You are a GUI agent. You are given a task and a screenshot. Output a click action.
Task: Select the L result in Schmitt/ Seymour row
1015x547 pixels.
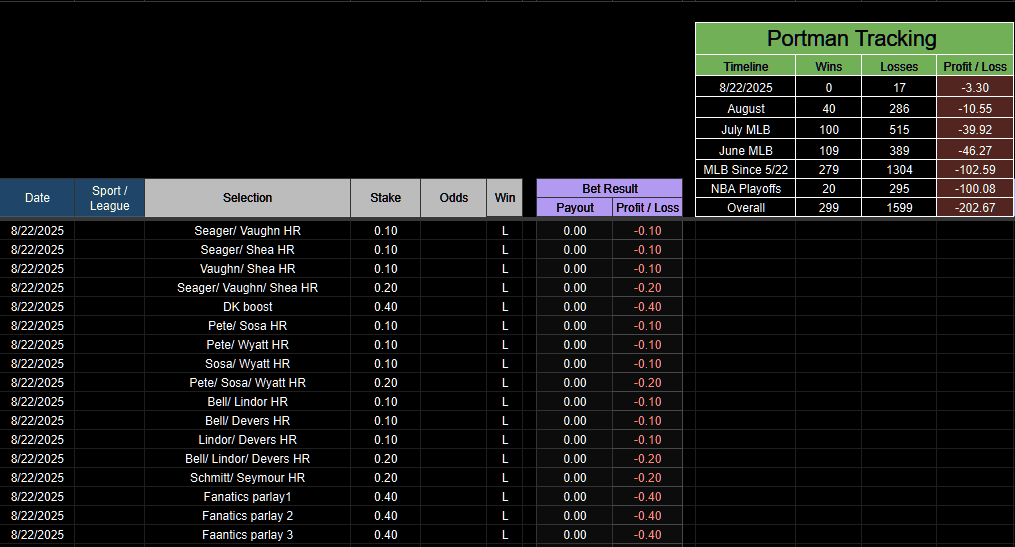505,477
